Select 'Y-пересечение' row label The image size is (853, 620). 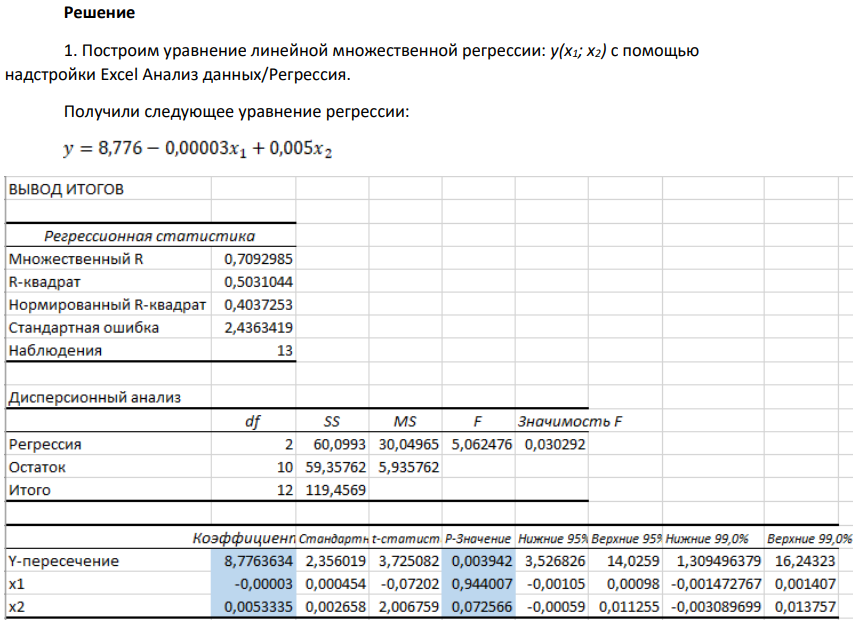point(64,561)
